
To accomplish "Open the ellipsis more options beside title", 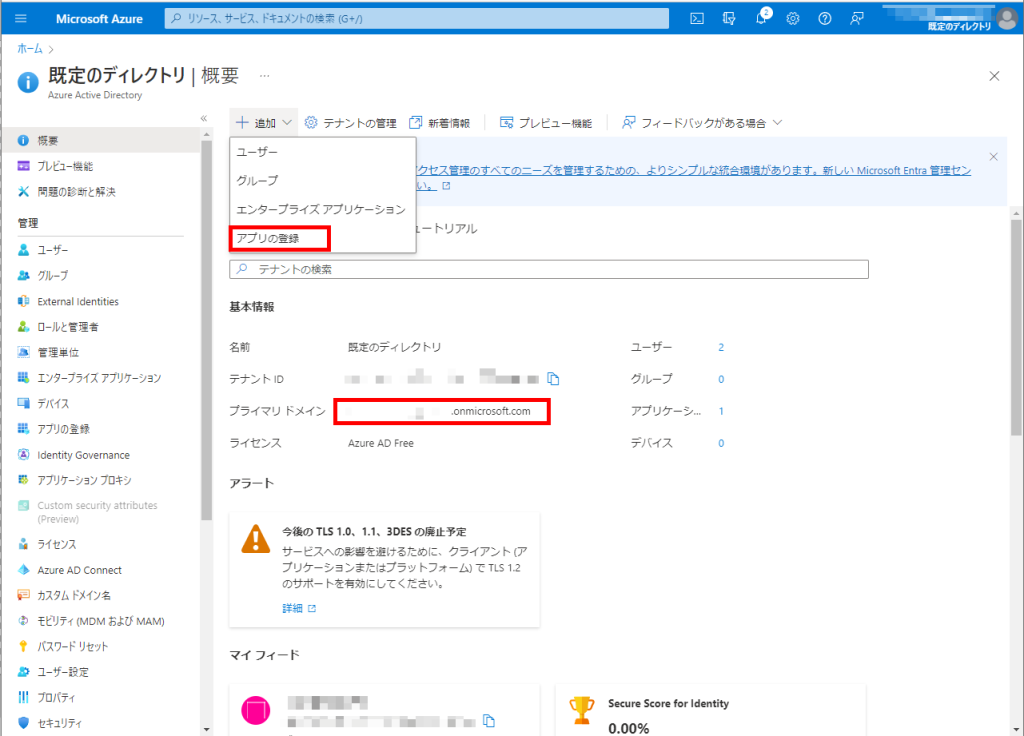I will 264,76.
